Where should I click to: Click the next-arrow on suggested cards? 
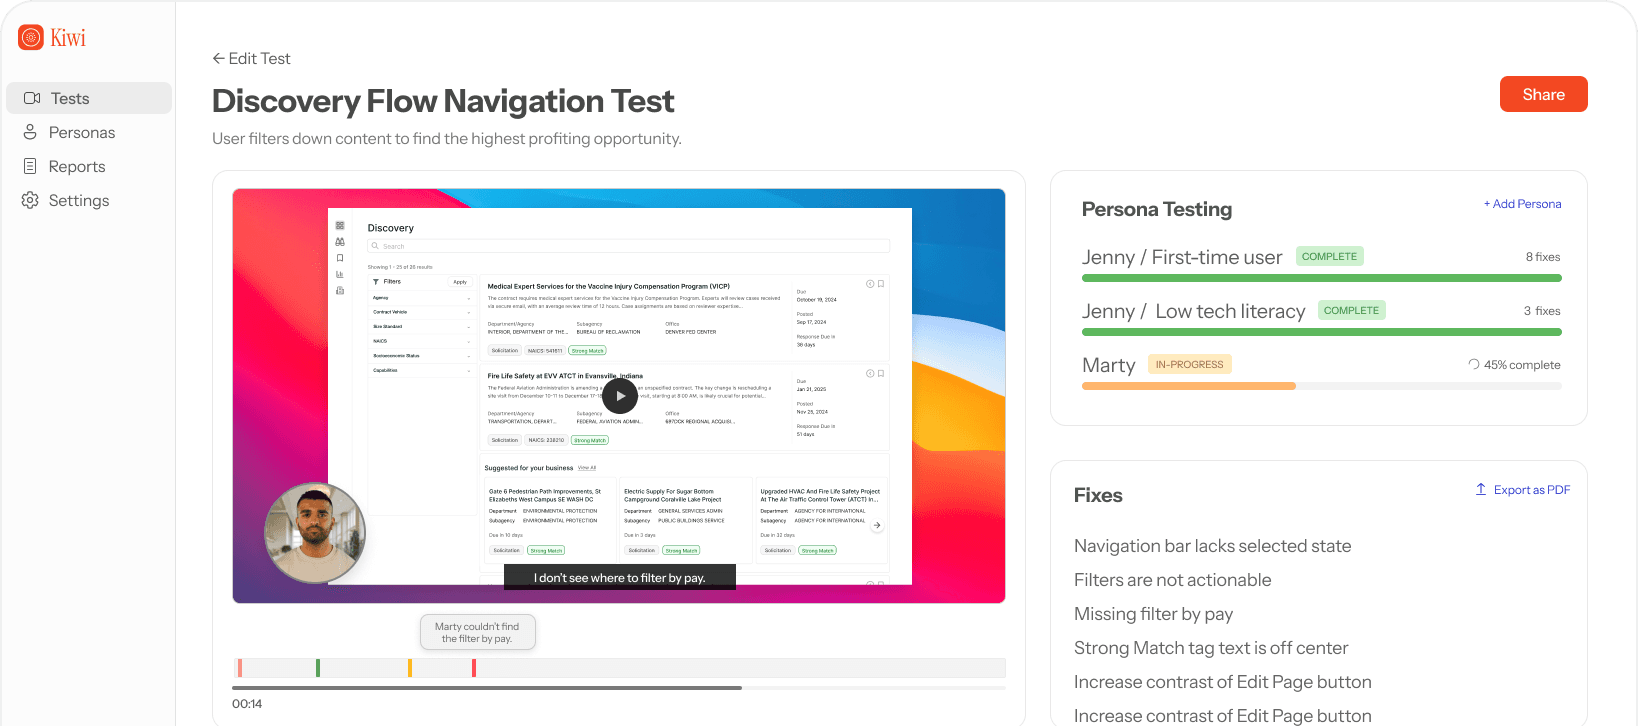(877, 525)
